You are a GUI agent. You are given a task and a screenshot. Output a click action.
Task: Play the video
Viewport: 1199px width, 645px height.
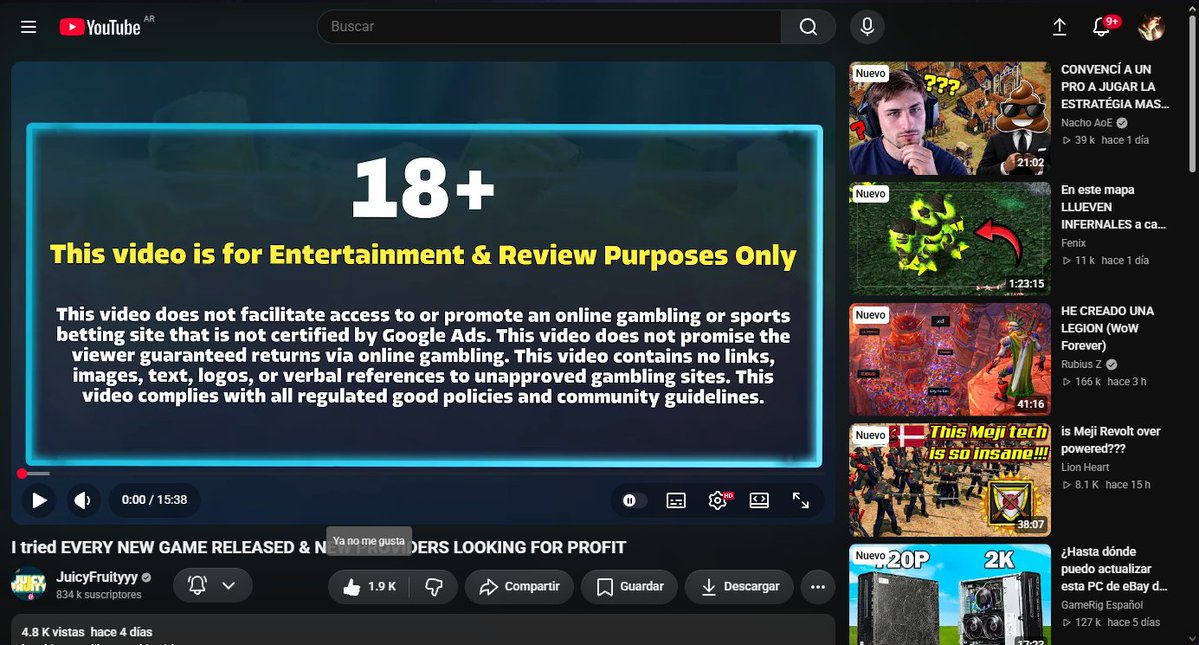click(39, 500)
